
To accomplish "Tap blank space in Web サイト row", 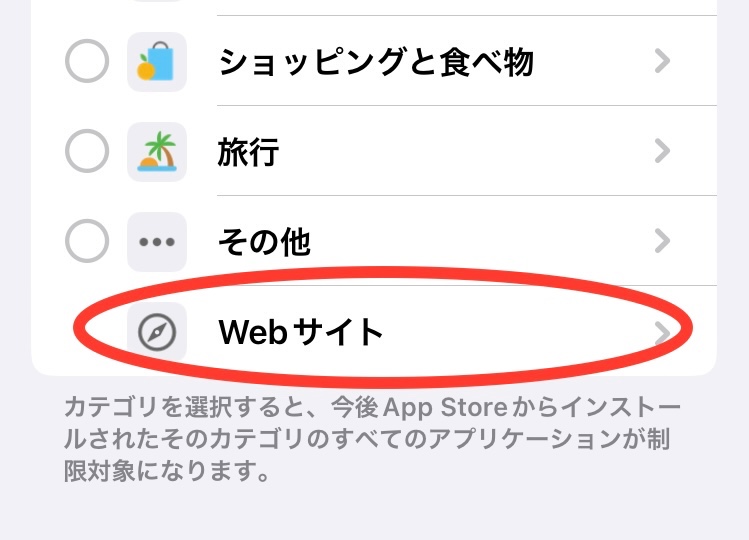I will tap(518, 332).
